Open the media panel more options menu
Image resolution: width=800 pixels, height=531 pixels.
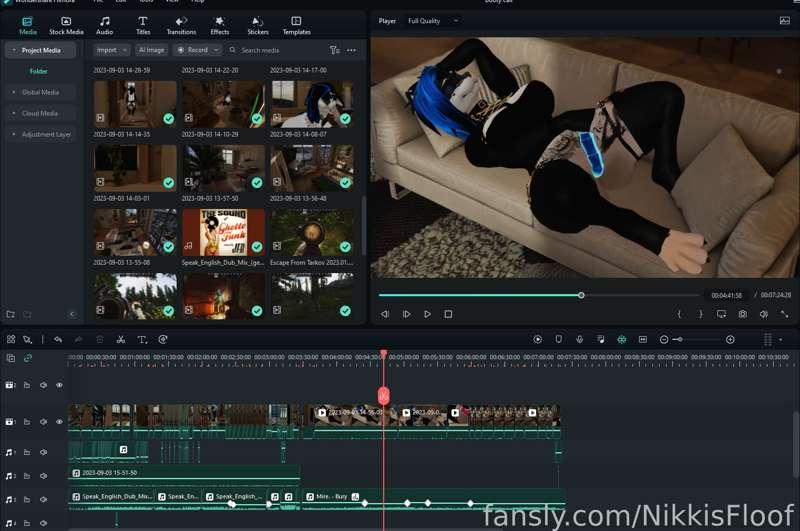[x=351, y=50]
